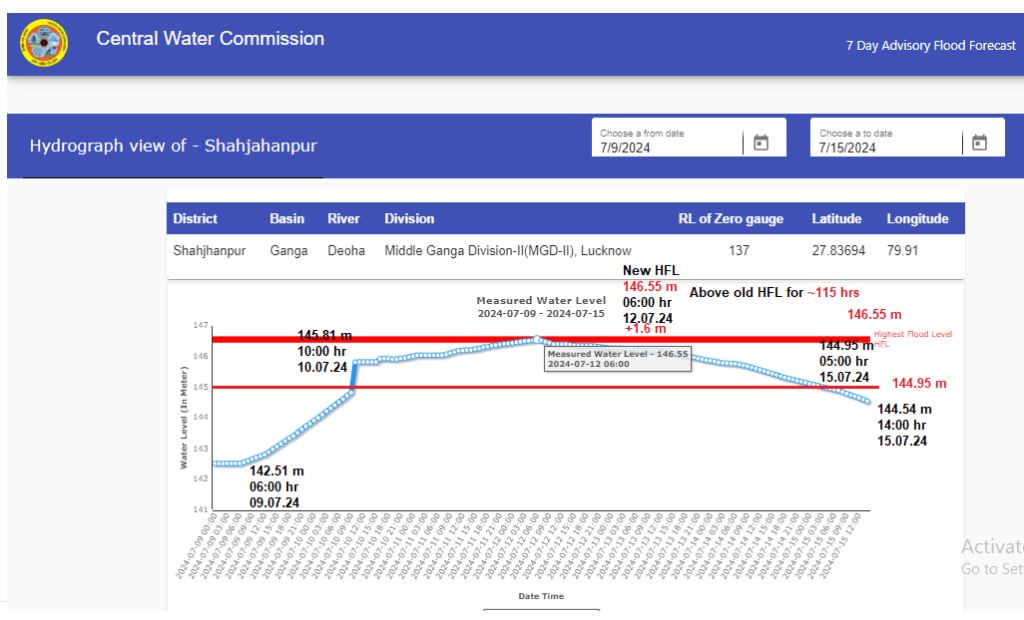Click the RL of Zero gauge header
This screenshot has width=1024, height=620.
click(x=730, y=219)
